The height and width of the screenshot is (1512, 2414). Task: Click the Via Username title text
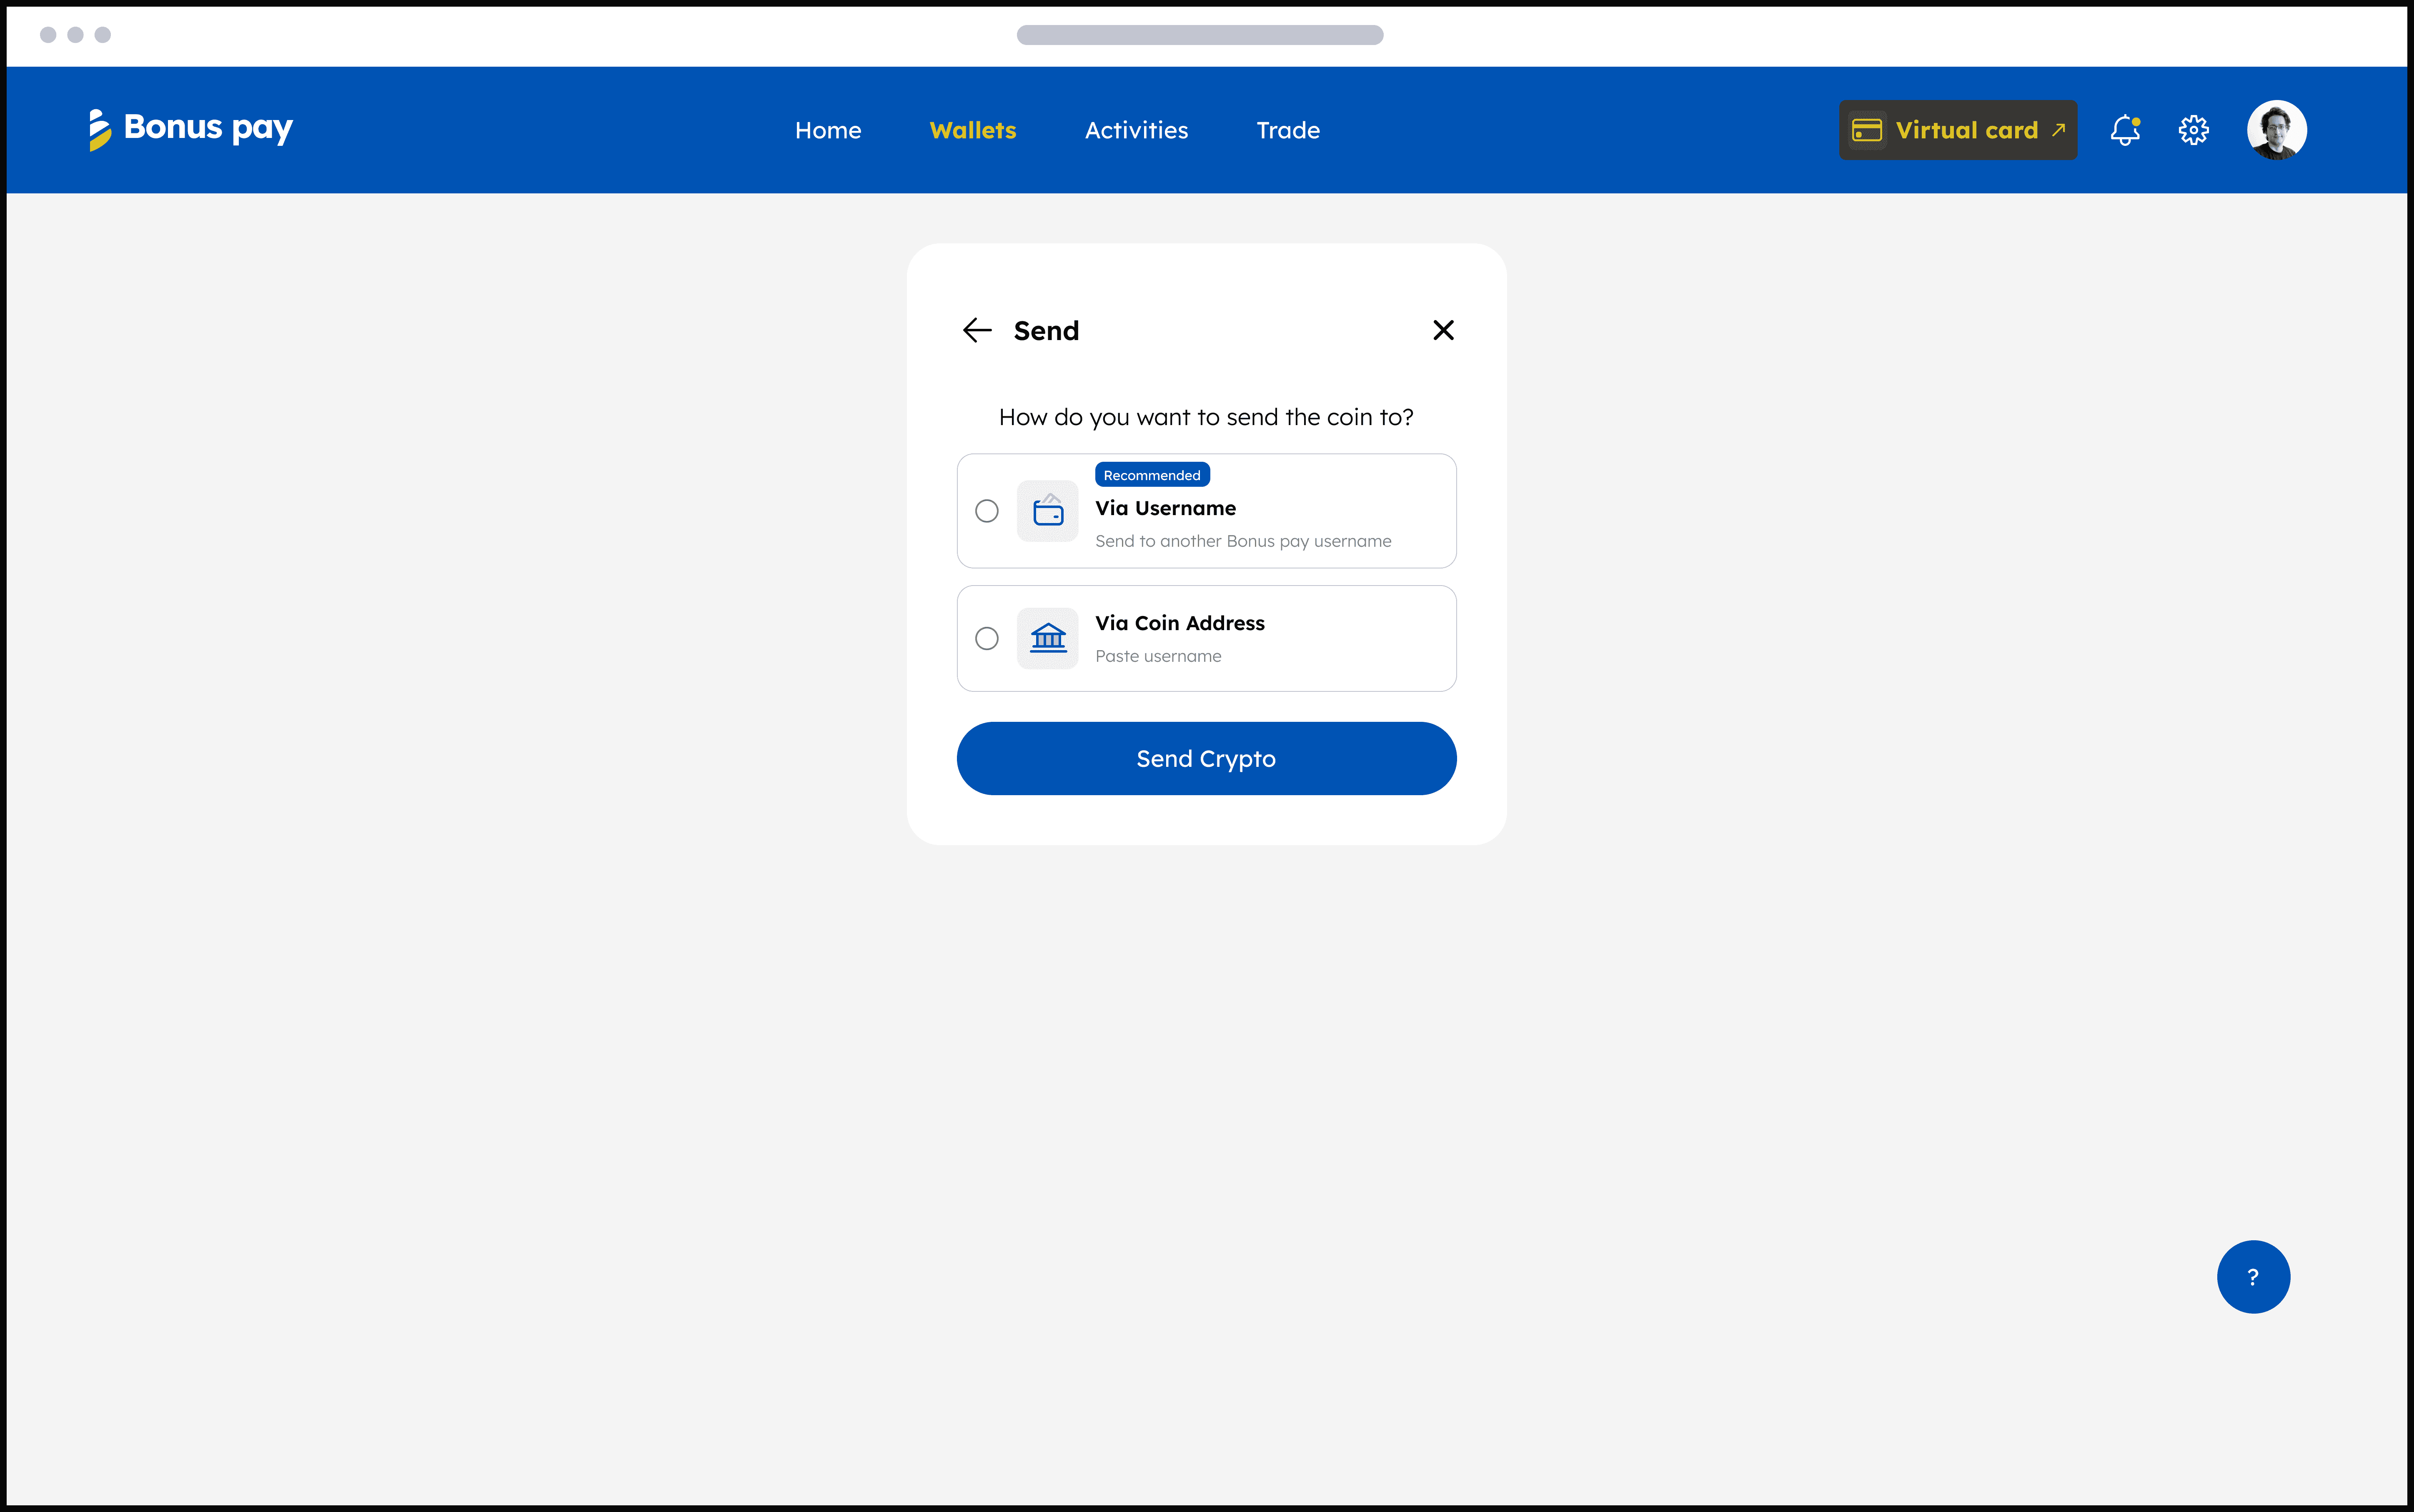[1166, 508]
